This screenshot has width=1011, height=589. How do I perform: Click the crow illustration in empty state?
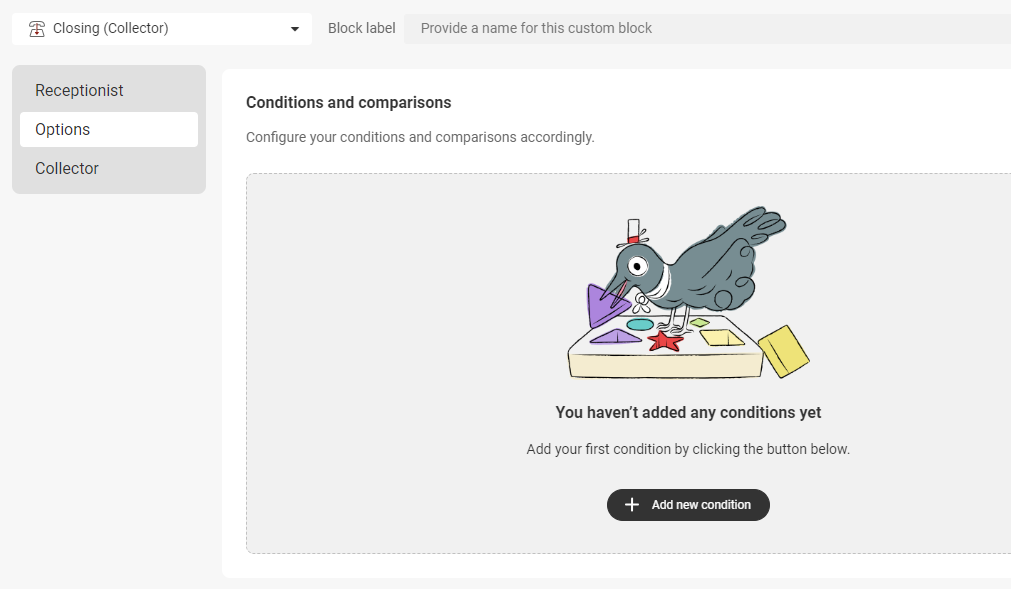[x=688, y=292]
